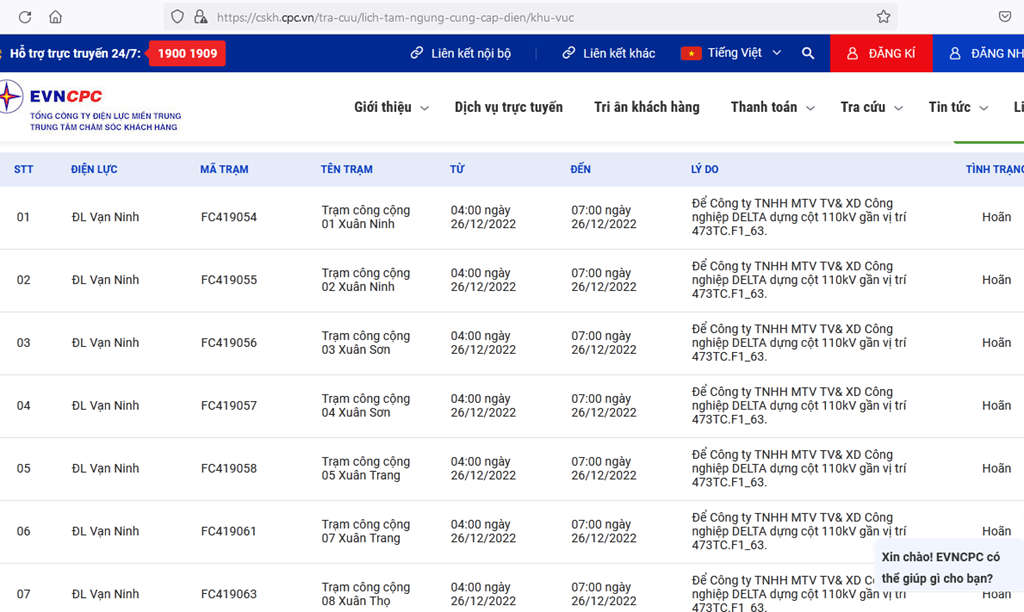
Task: Open Liên kết nội bộ link
Action: (x=461, y=53)
